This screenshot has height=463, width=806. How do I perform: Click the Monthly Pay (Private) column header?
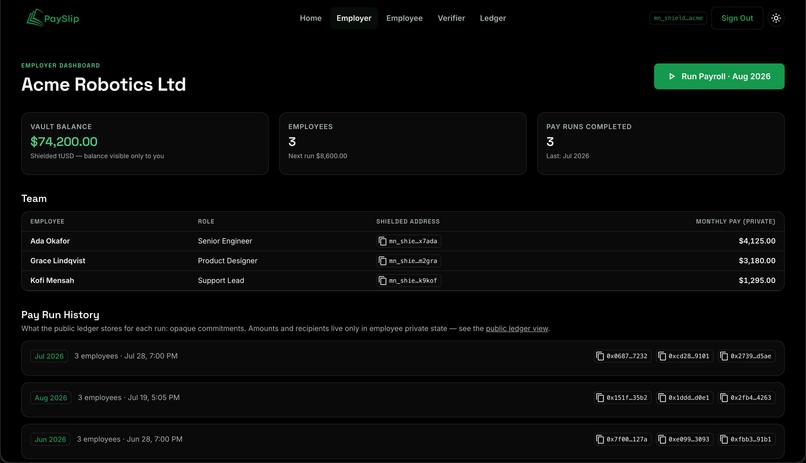(735, 221)
